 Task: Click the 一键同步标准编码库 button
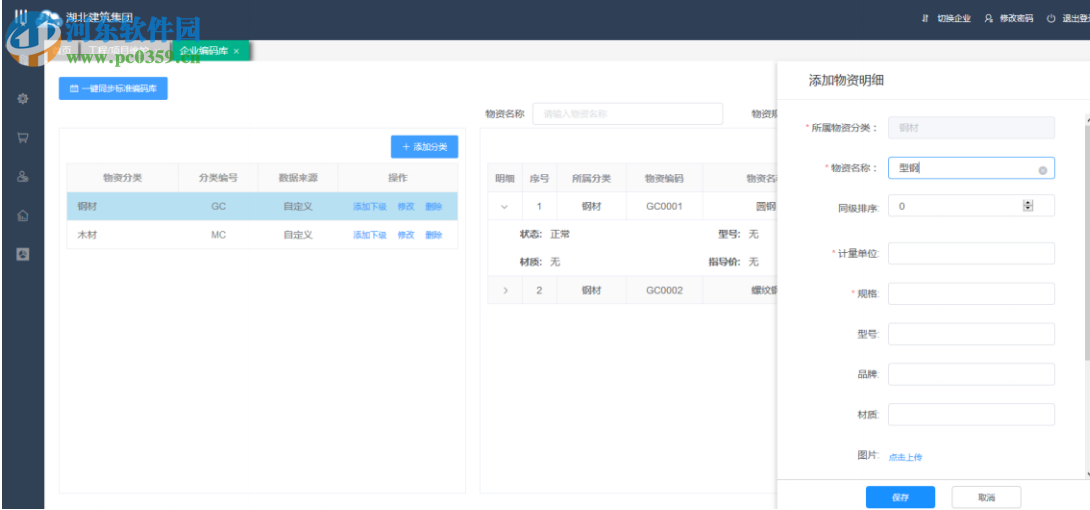tap(113, 88)
